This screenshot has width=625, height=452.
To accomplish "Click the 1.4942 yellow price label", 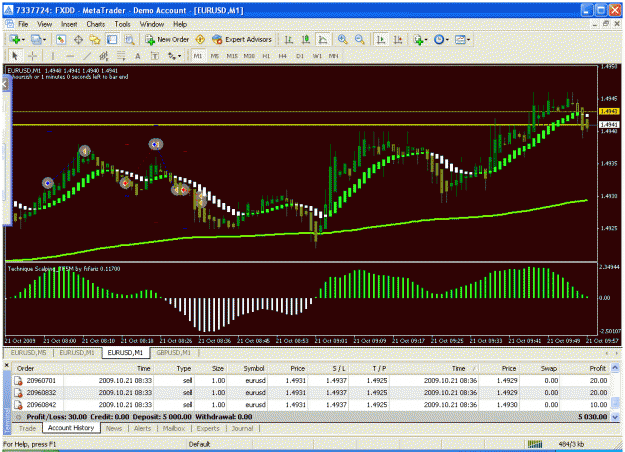I will coord(609,112).
